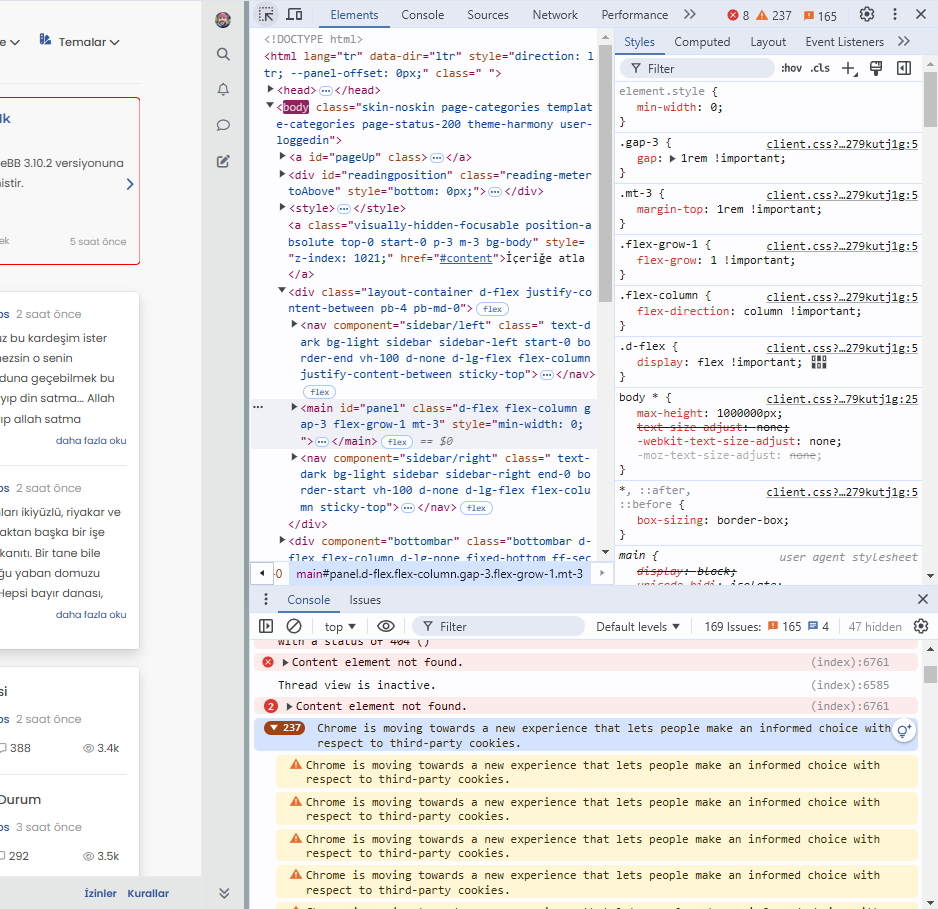938x909 pixels.
Task: Click the client.css link beside .gap-3
Action: tap(842, 144)
